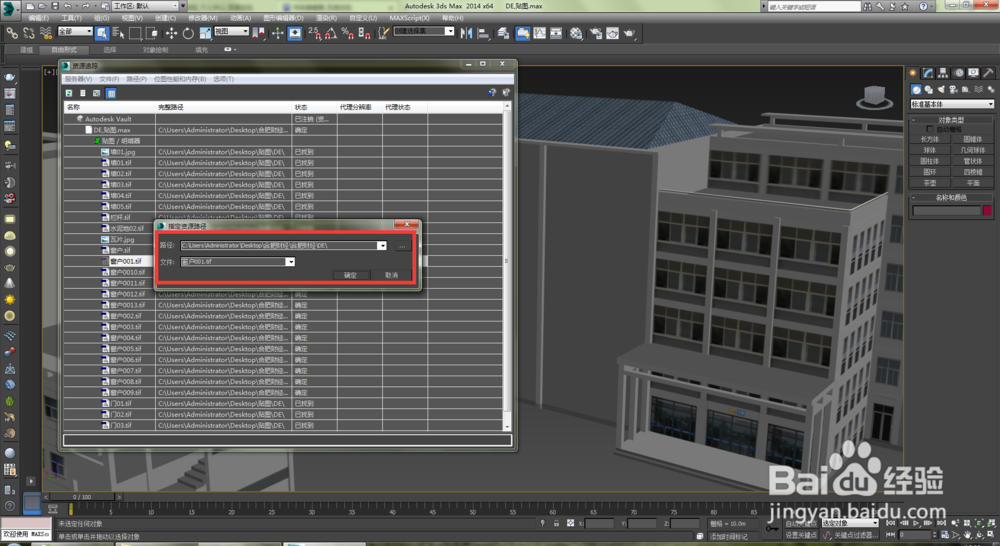Switch to the Motion command panel tab
This screenshot has width=1000, height=546.
tap(959, 73)
